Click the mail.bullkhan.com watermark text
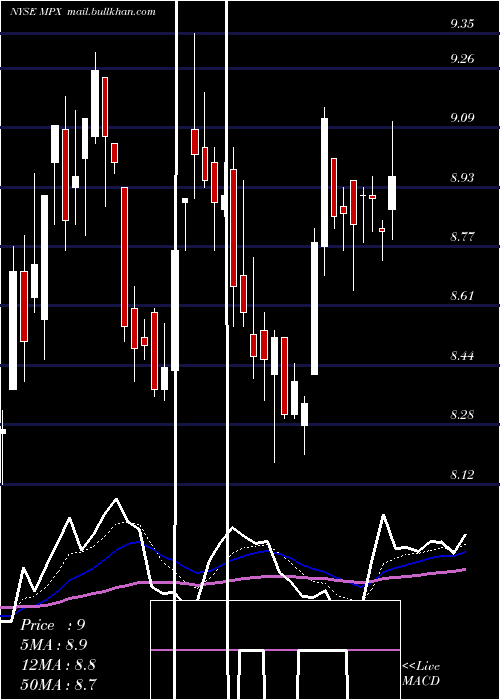500x700 pixels. click(x=111, y=12)
